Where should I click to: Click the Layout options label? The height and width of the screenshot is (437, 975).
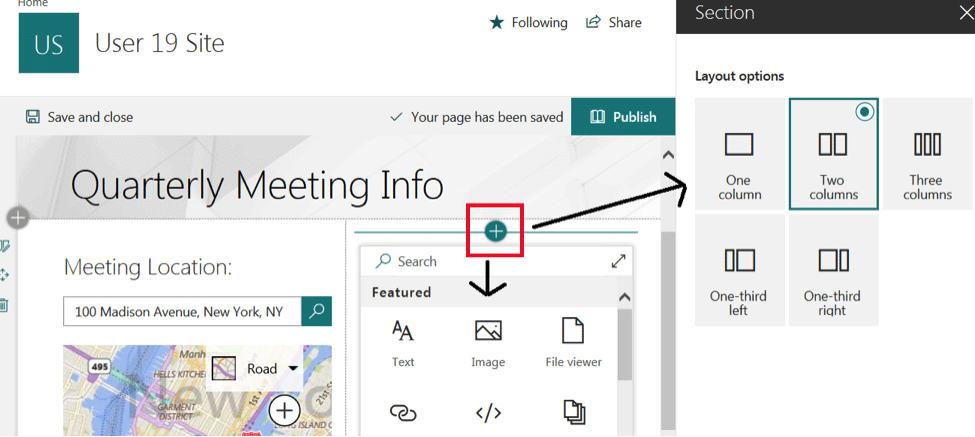739,76
